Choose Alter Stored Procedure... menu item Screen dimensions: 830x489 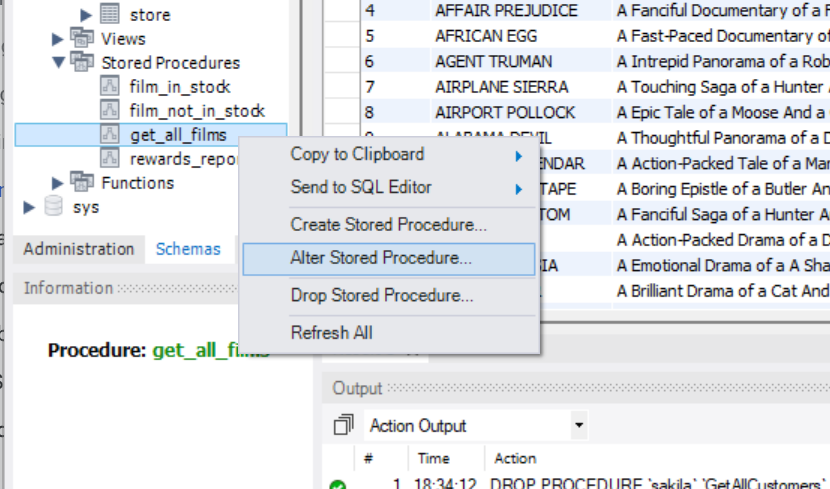[x=389, y=259]
